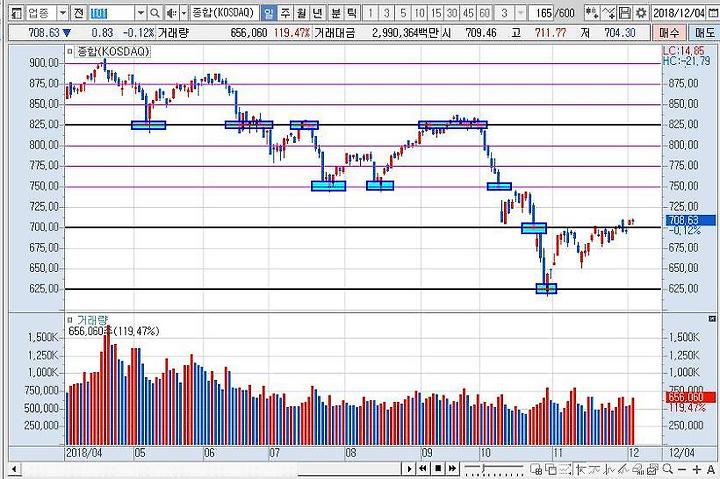The height and width of the screenshot is (479, 720).
Task: Click the zoom slider at bottom
Action: coord(494,468)
